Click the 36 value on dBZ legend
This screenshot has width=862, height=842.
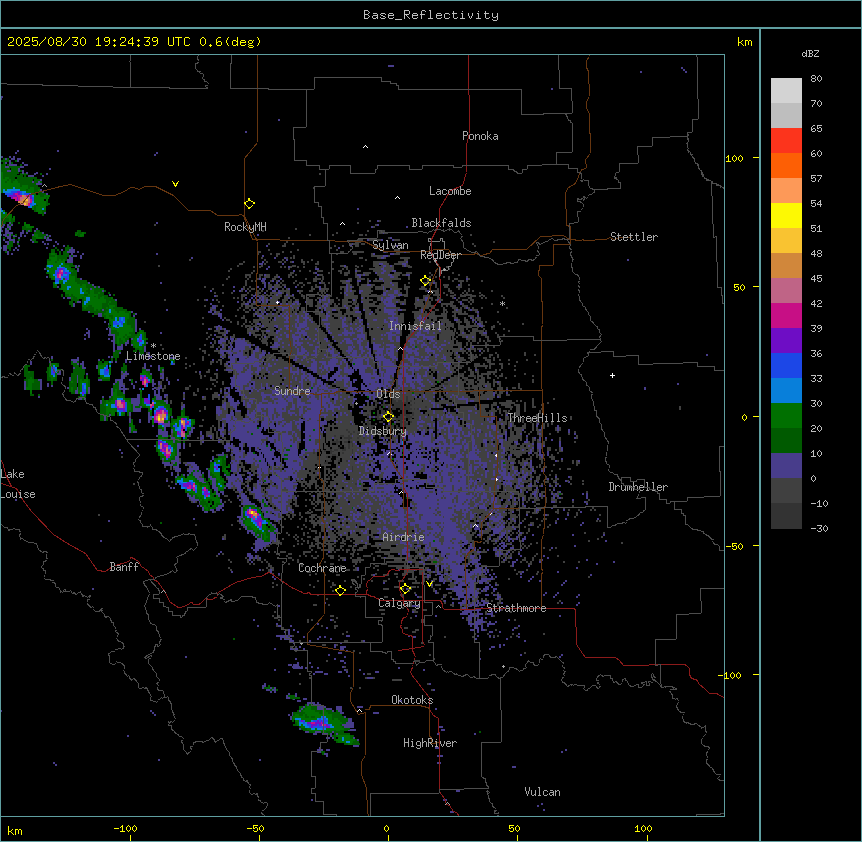816,353
